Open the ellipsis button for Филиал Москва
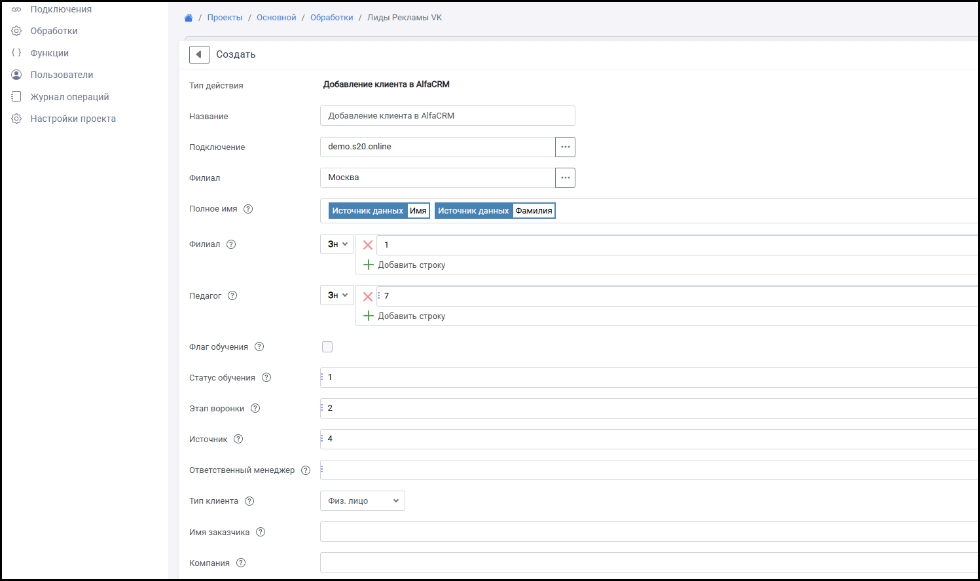 pyautogui.click(x=565, y=177)
